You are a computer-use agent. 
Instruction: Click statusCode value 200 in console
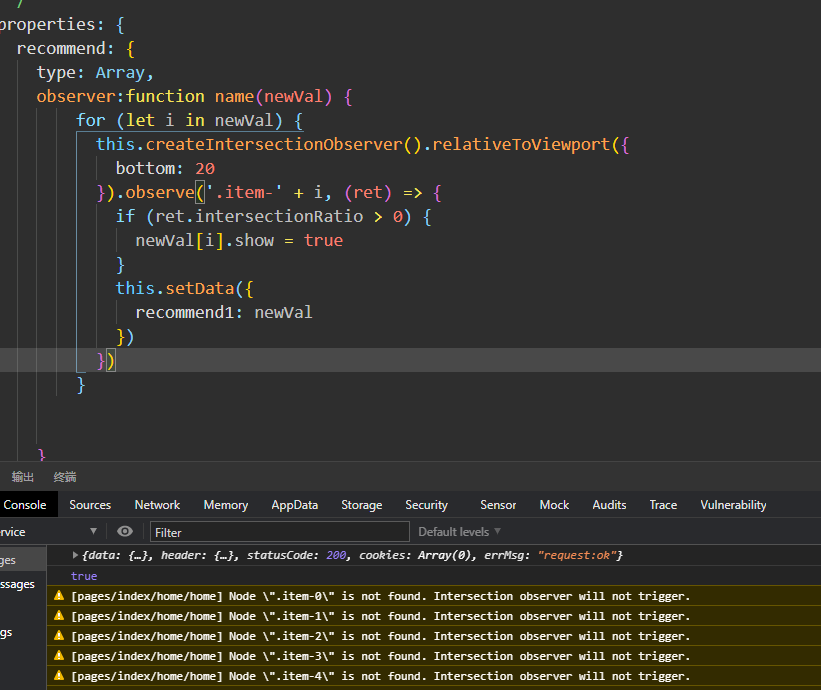(x=336, y=555)
